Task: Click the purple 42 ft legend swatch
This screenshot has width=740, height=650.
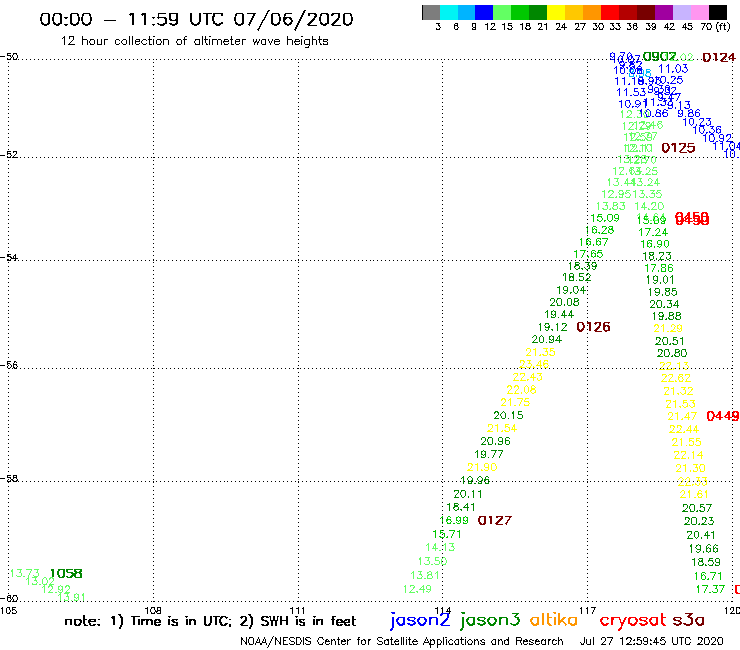Action: [x=664, y=12]
